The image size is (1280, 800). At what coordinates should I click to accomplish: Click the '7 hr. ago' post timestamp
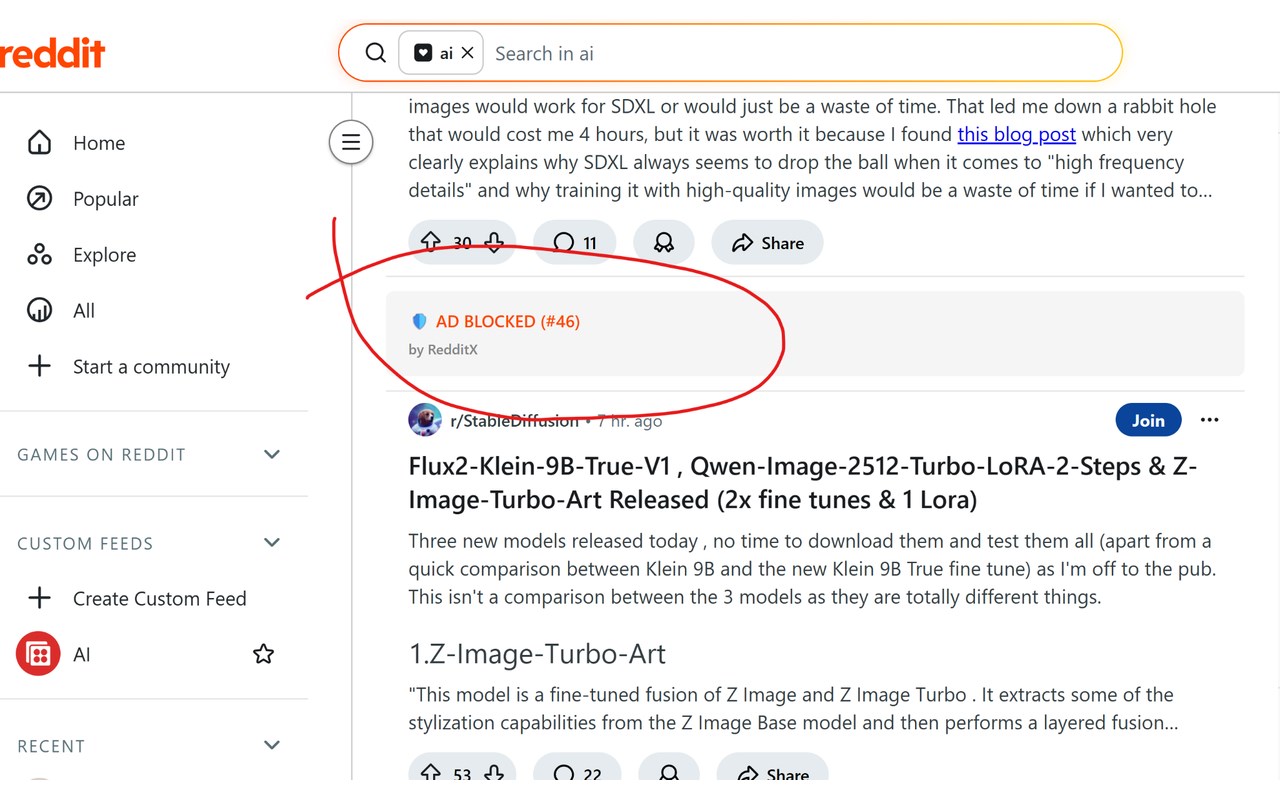click(630, 421)
